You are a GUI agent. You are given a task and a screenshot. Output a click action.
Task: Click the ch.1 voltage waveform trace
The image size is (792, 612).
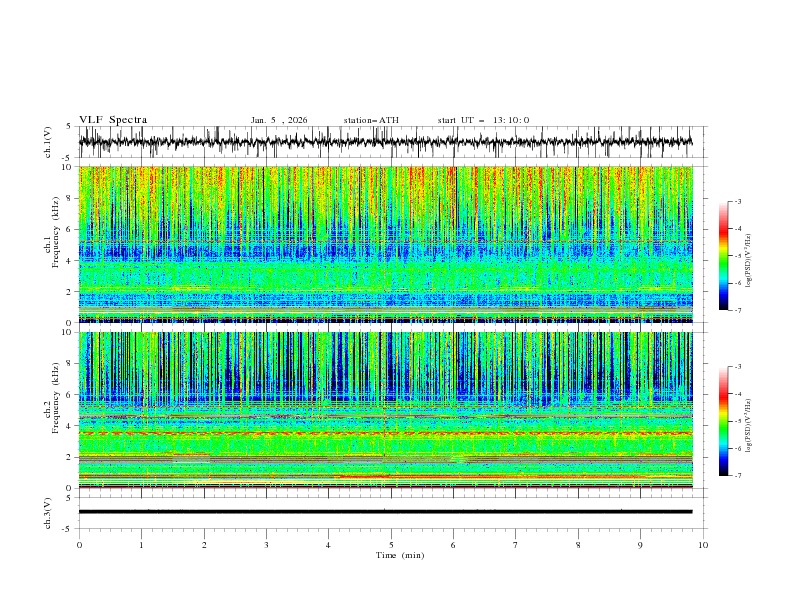tap(385, 142)
